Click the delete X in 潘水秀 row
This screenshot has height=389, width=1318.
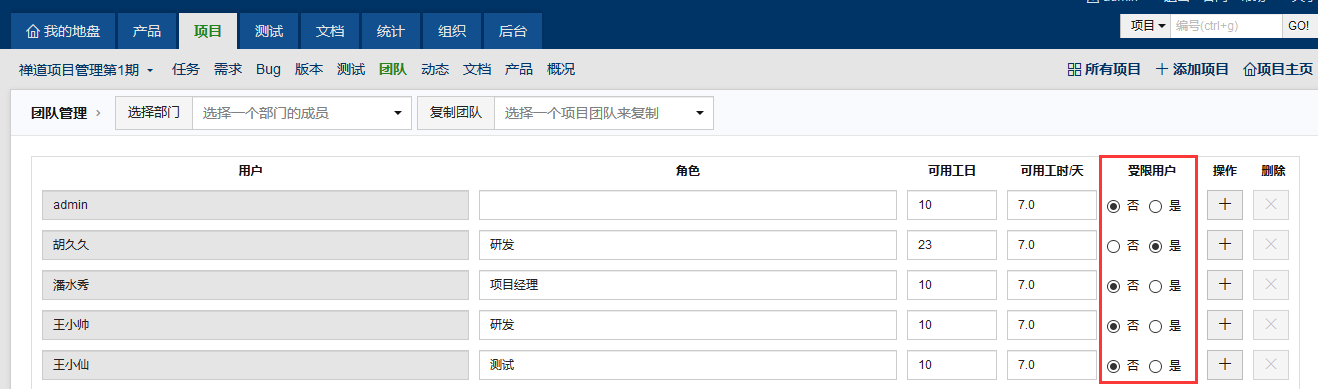[x=1271, y=285]
